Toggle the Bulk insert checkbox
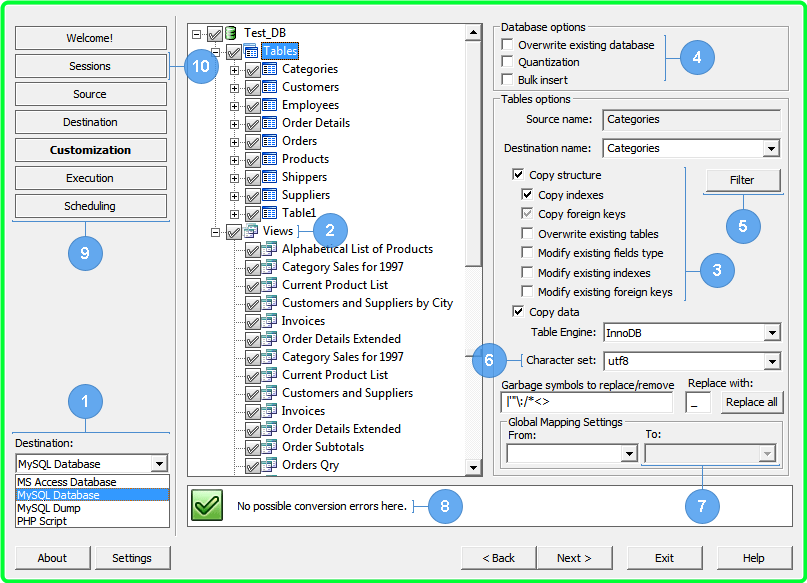 [508, 79]
